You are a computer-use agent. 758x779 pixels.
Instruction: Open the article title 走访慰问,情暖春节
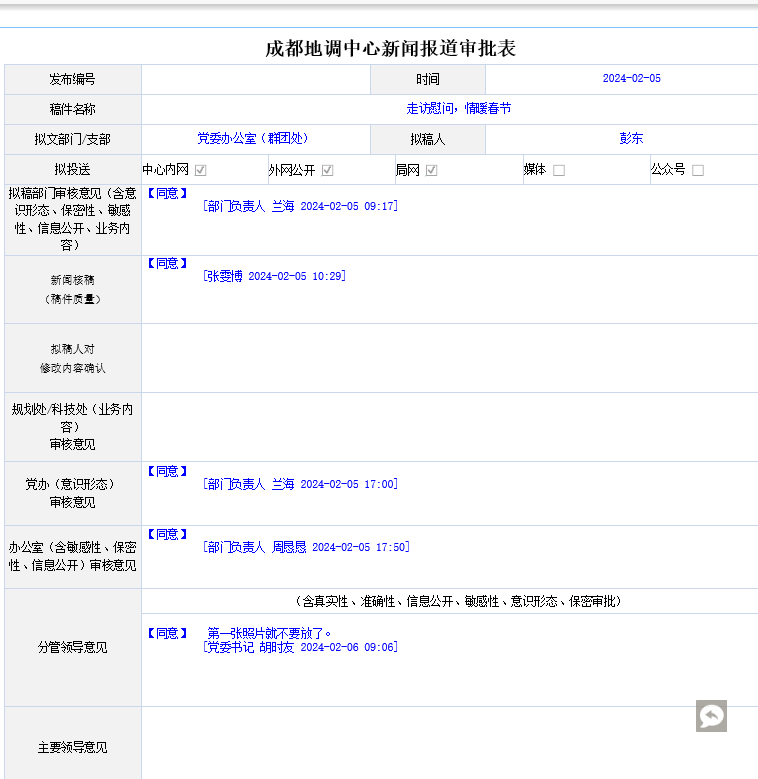458,109
